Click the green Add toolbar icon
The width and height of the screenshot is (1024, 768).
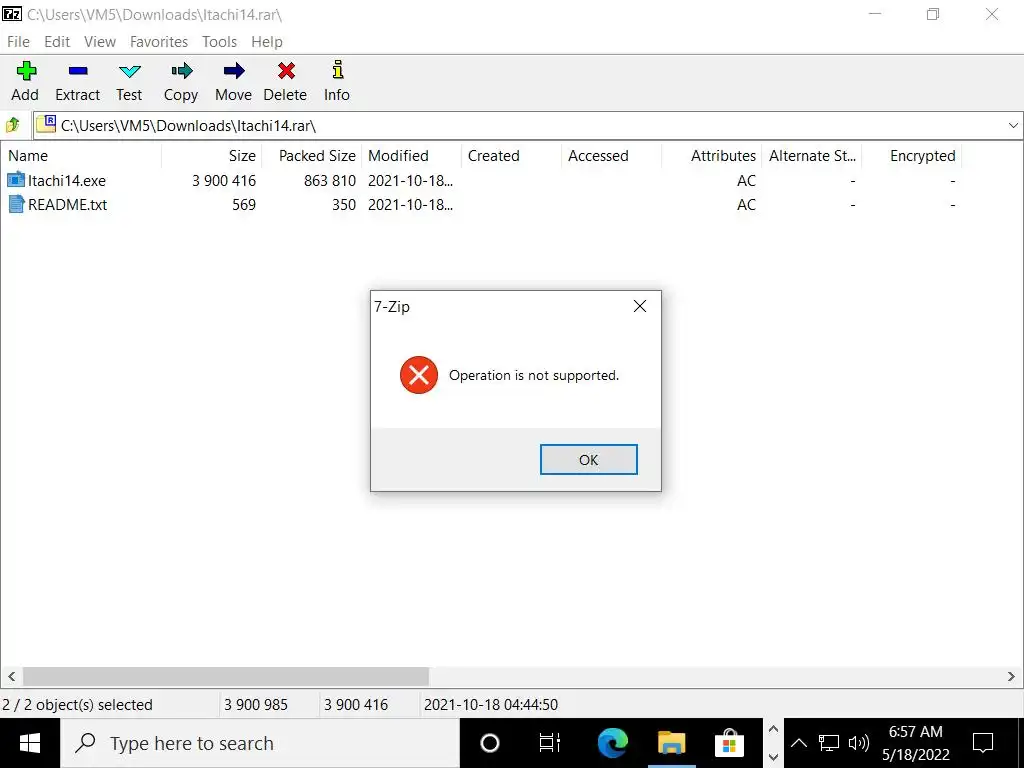point(26,71)
